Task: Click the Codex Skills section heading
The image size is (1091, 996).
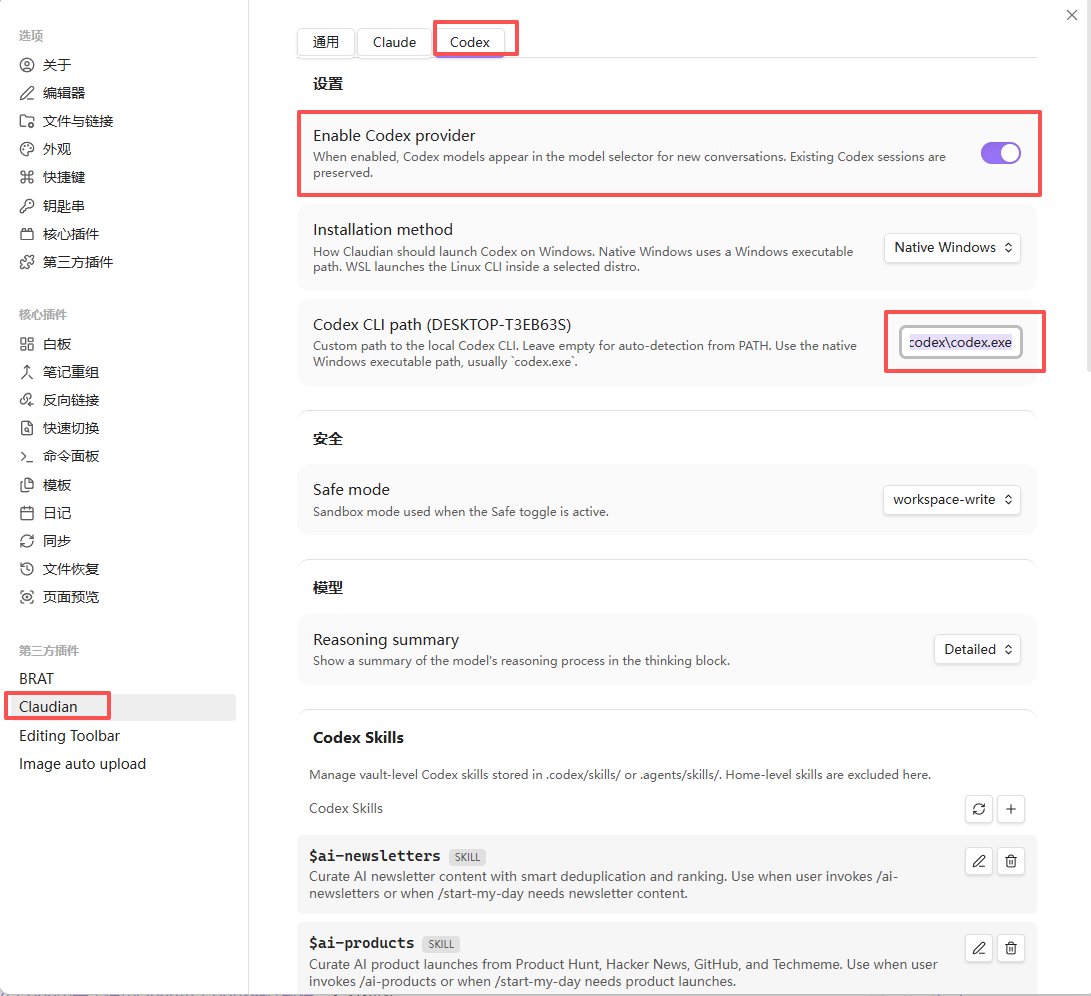Action: click(358, 738)
